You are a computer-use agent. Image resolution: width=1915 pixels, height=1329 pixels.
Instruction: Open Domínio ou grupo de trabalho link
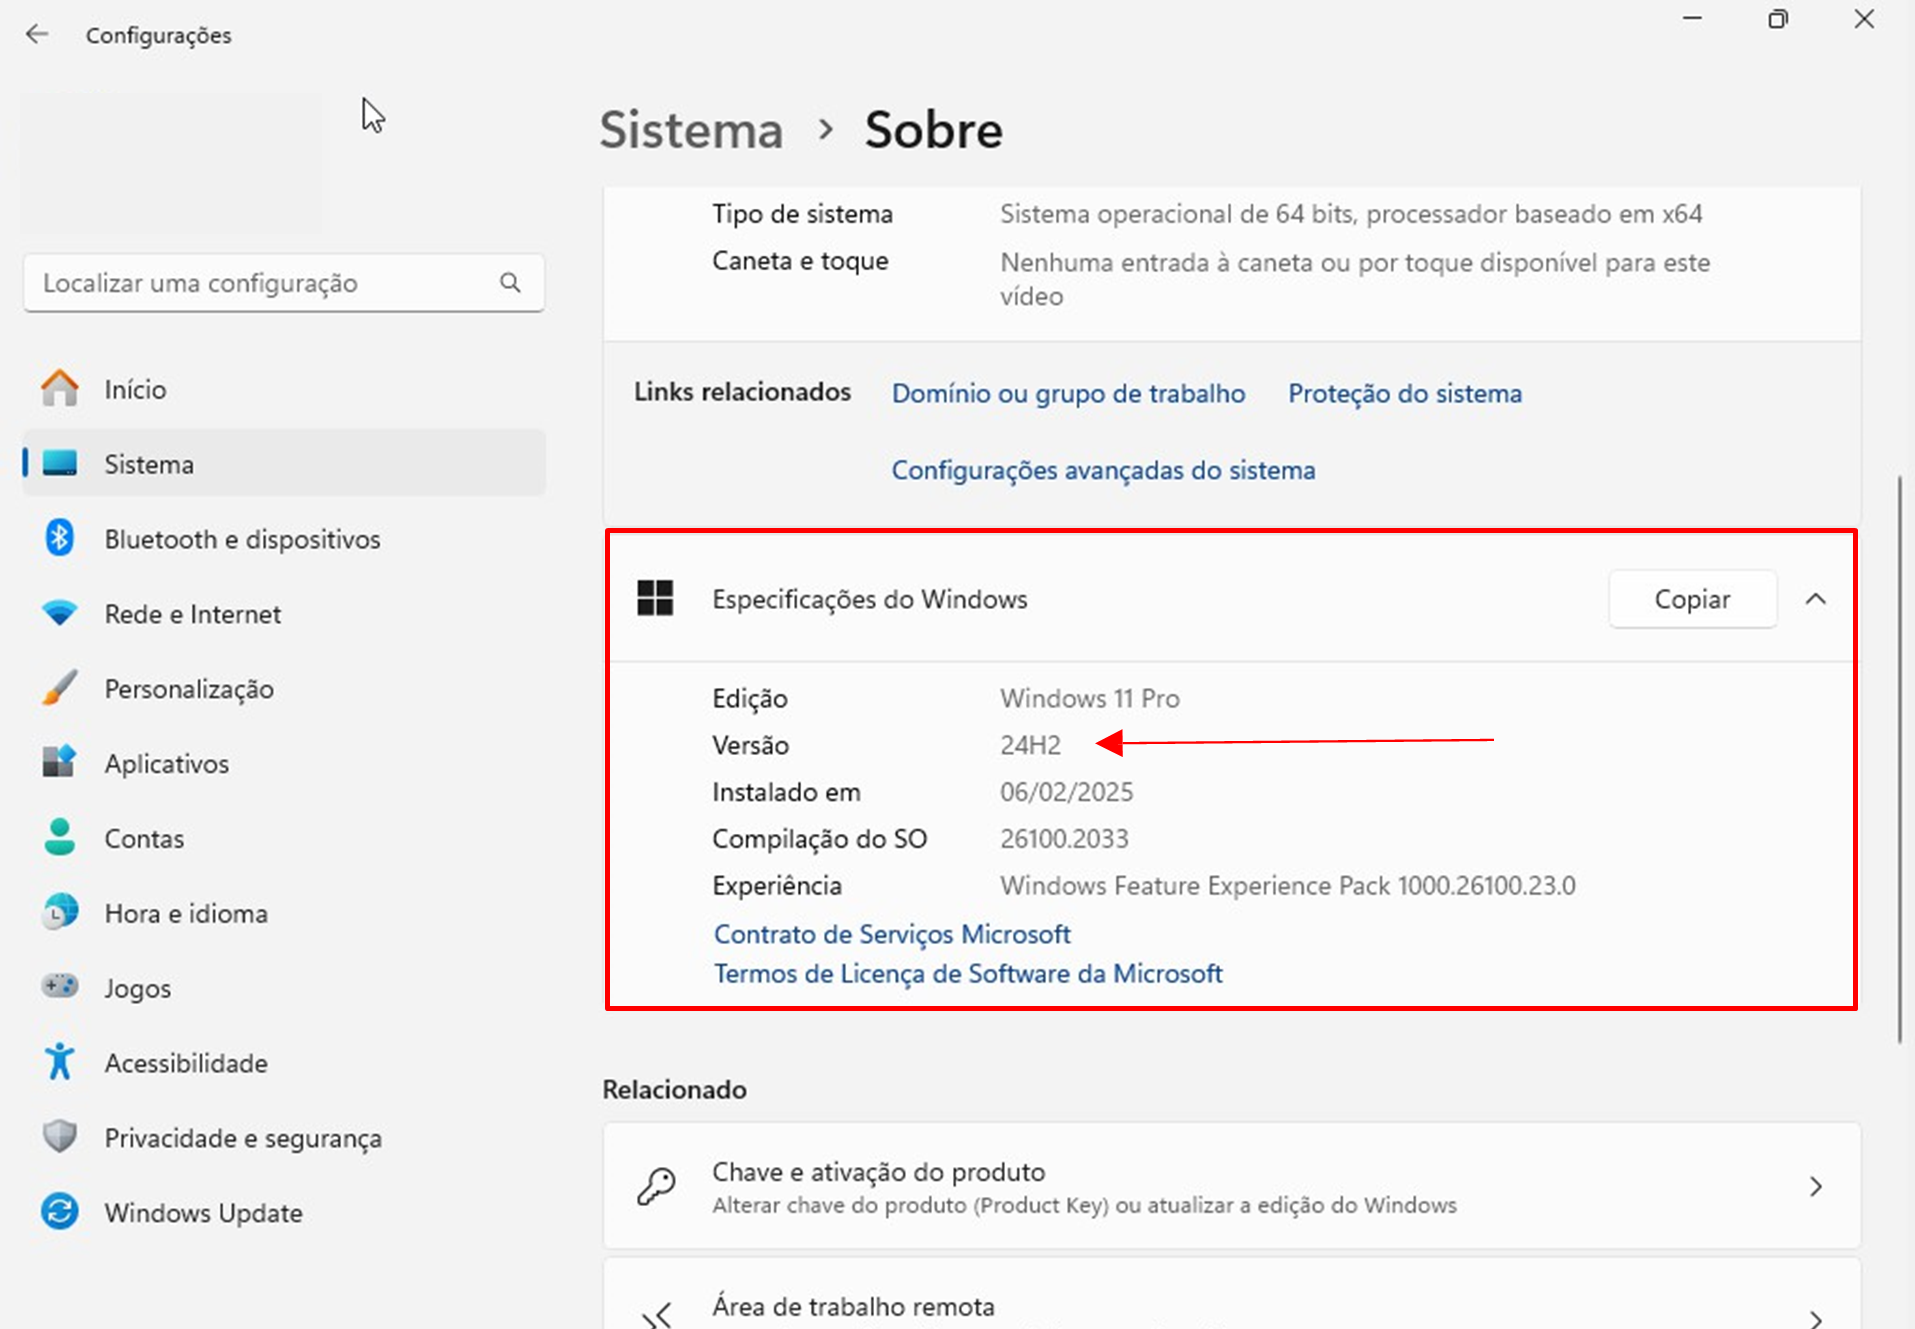pyautogui.click(x=1068, y=394)
